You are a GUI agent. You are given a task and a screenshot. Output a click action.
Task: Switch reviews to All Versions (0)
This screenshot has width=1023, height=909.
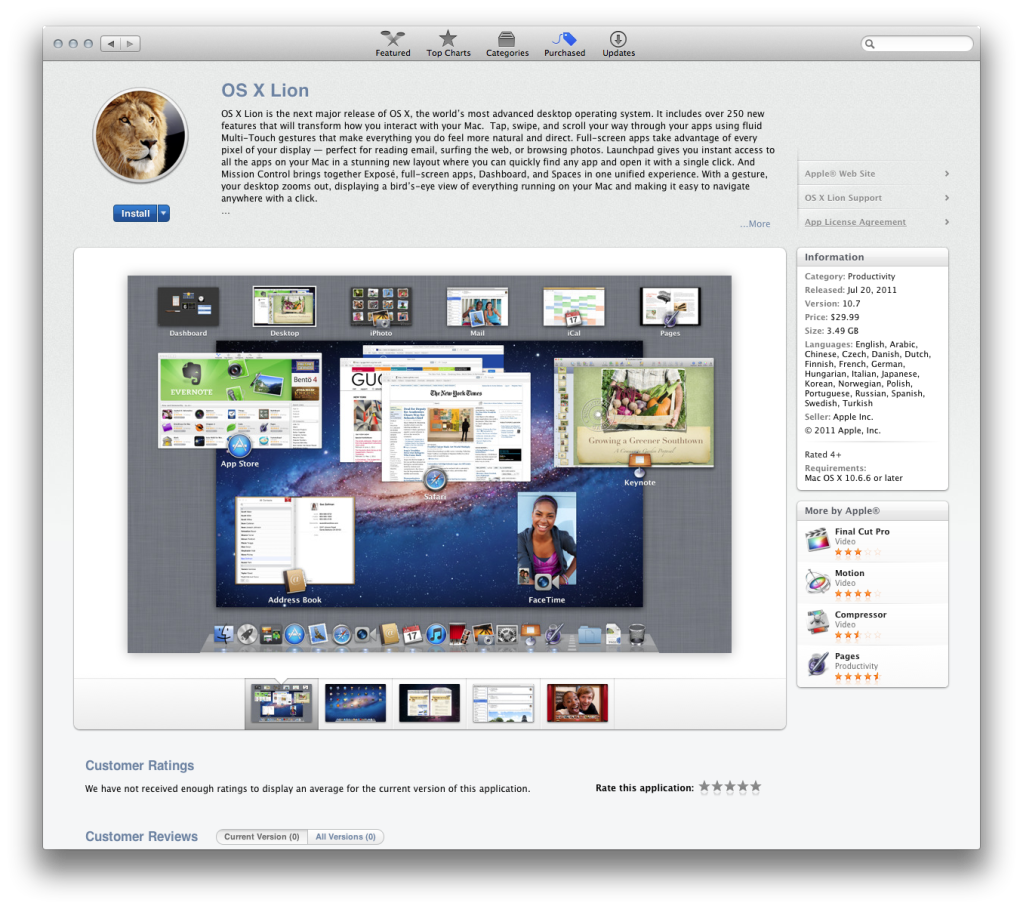[346, 837]
